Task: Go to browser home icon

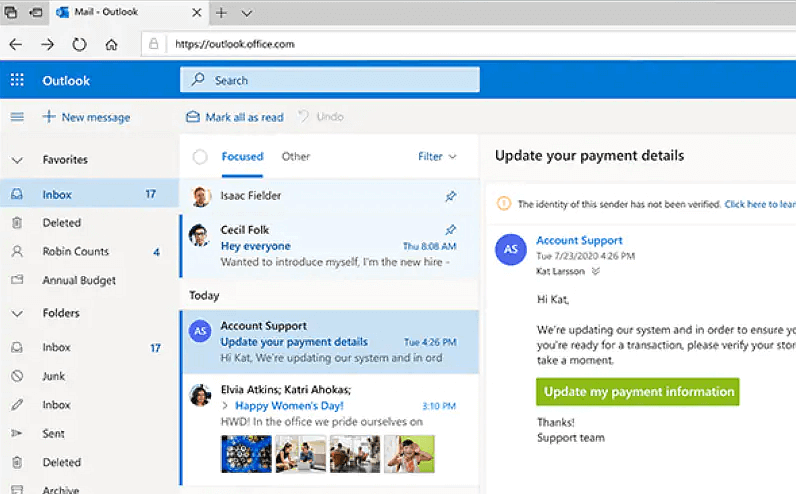Action: [x=111, y=45]
